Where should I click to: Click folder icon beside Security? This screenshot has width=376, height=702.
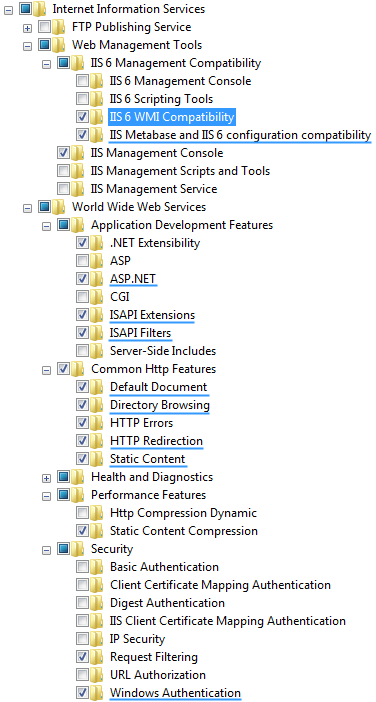(x=77, y=548)
